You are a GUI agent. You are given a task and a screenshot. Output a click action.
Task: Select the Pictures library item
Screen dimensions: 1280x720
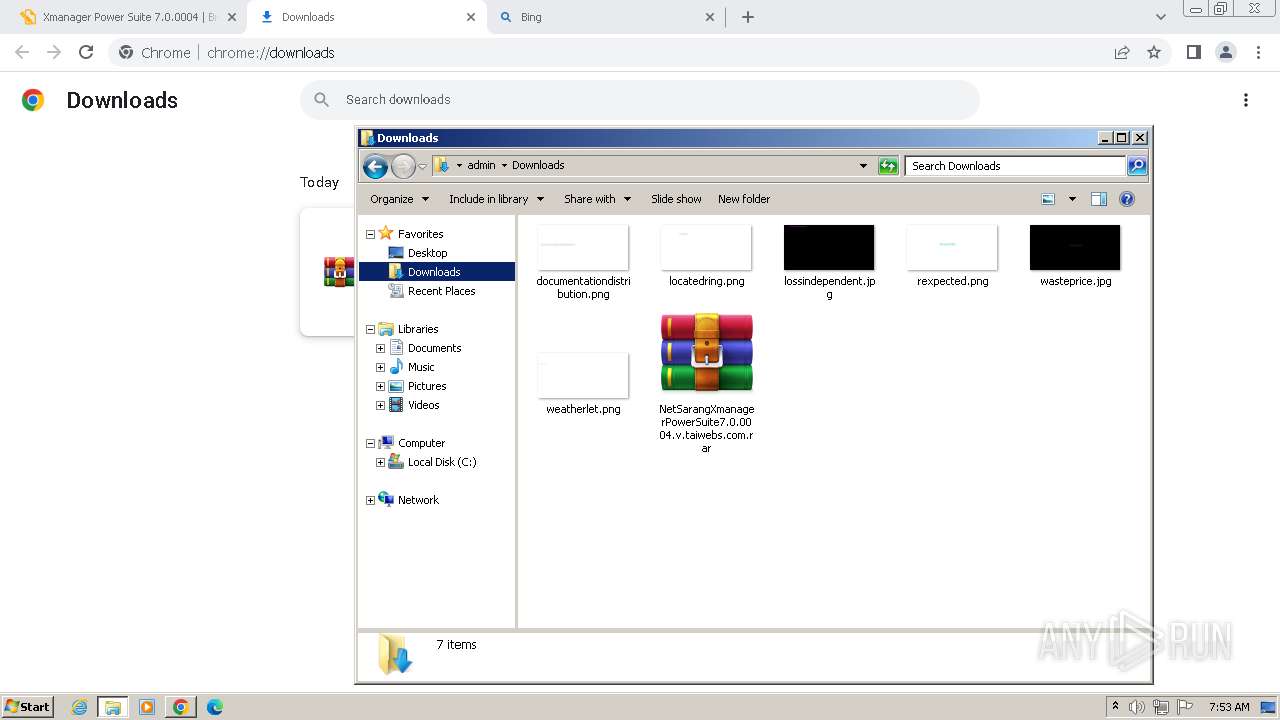pos(427,386)
